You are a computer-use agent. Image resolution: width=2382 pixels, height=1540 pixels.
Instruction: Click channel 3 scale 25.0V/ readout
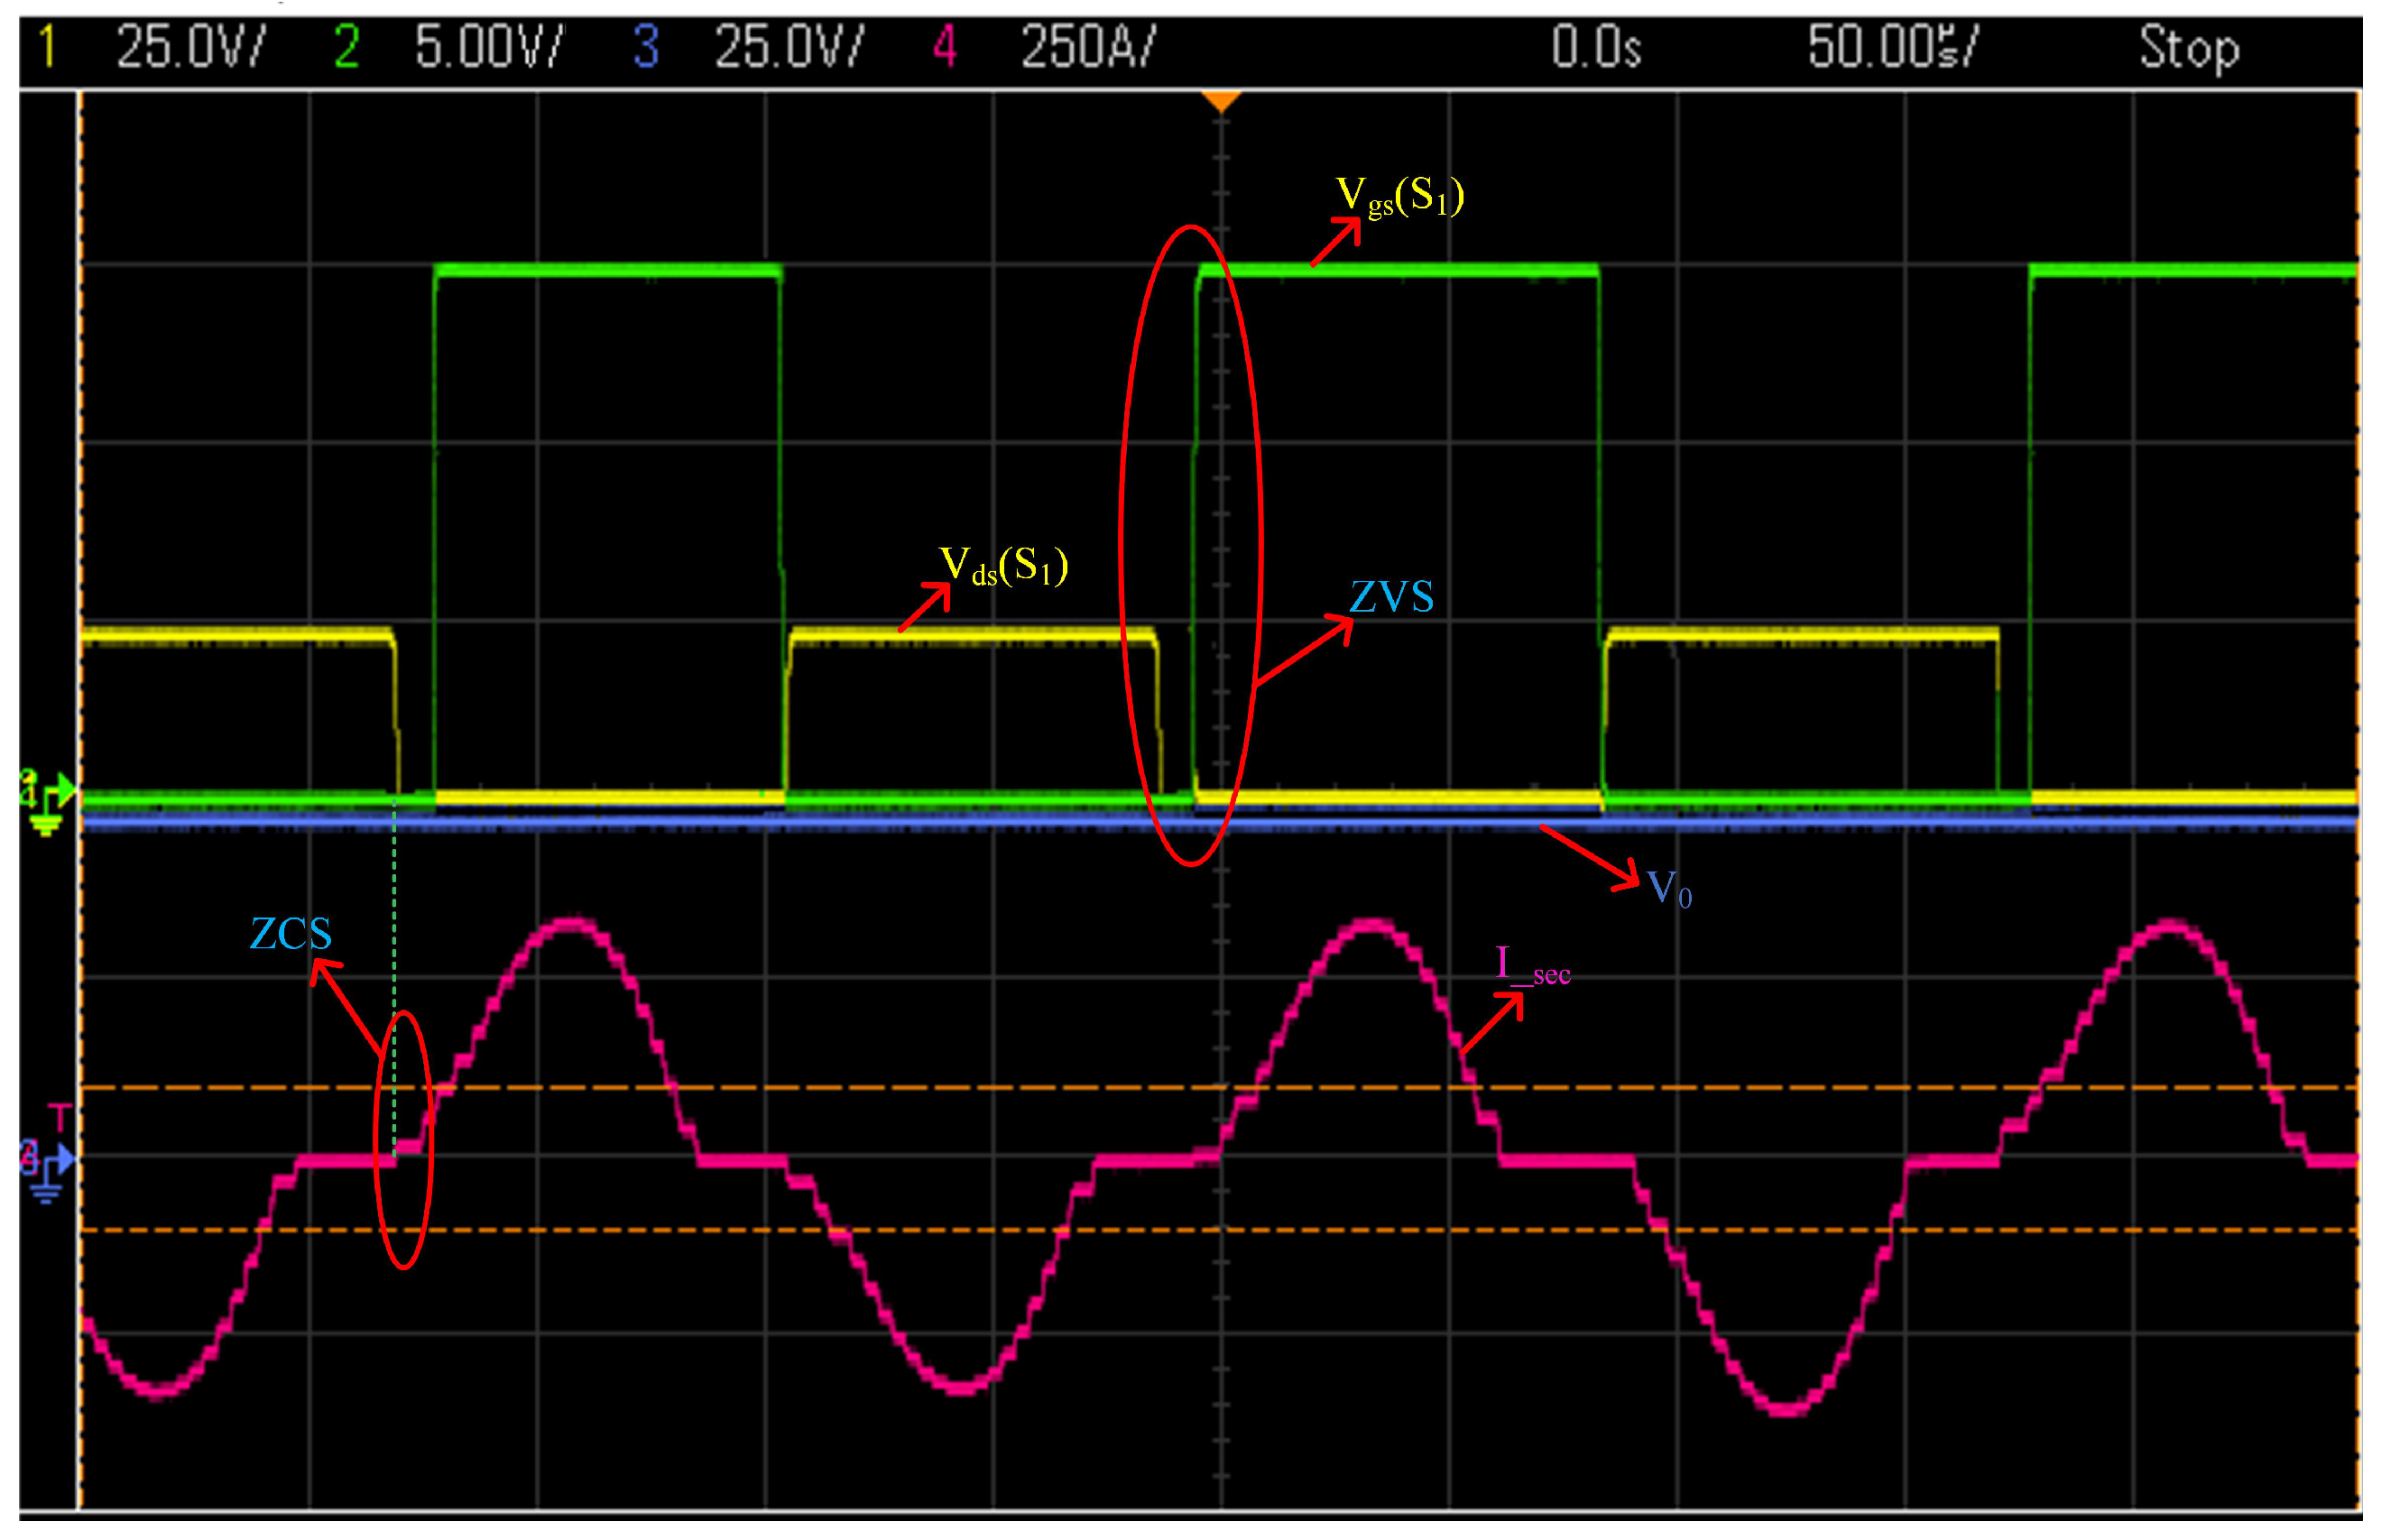tap(788, 47)
